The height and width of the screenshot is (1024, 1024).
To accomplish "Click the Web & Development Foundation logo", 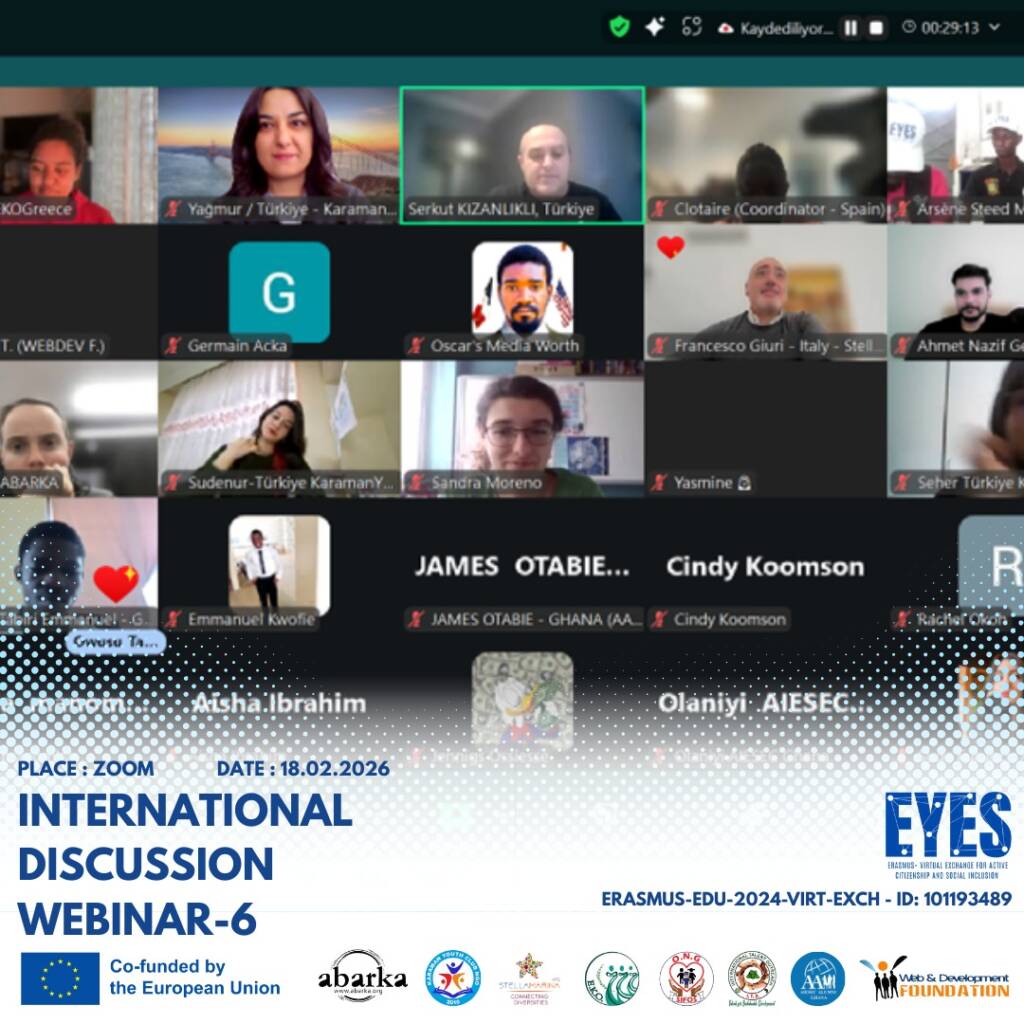I will pos(934,978).
